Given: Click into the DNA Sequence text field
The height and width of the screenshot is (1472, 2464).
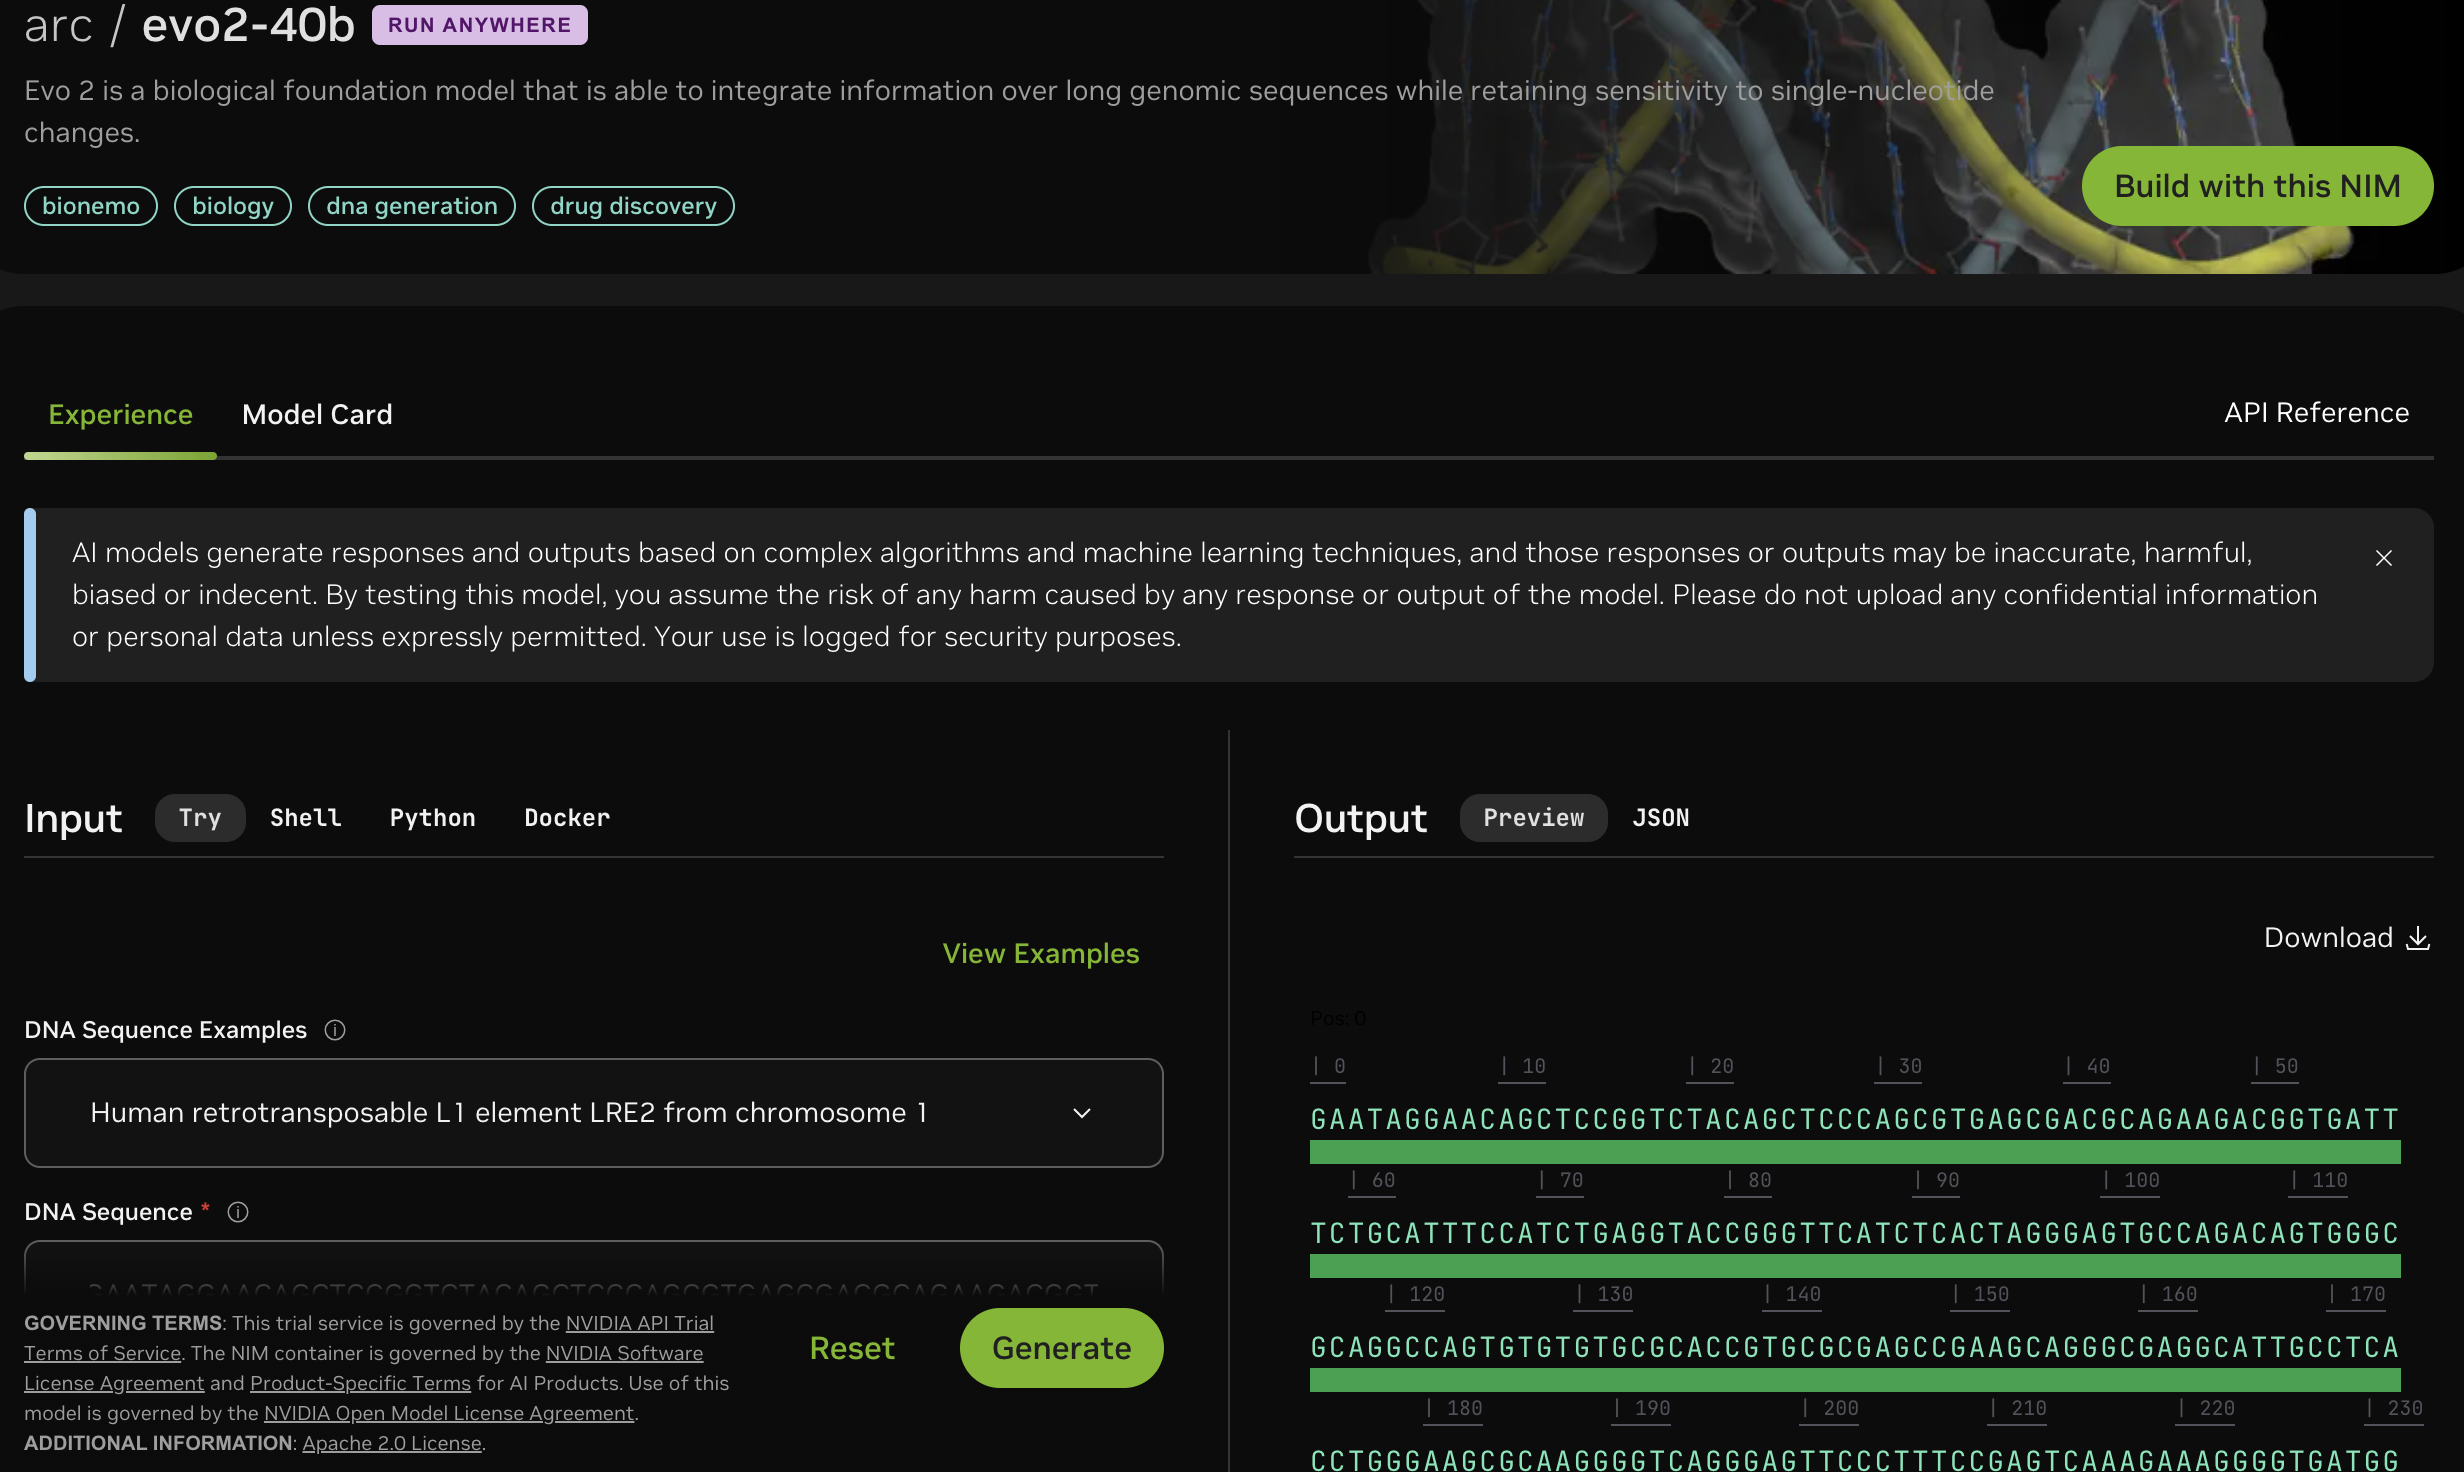Looking at the screenshot, I should (592, 1272).
